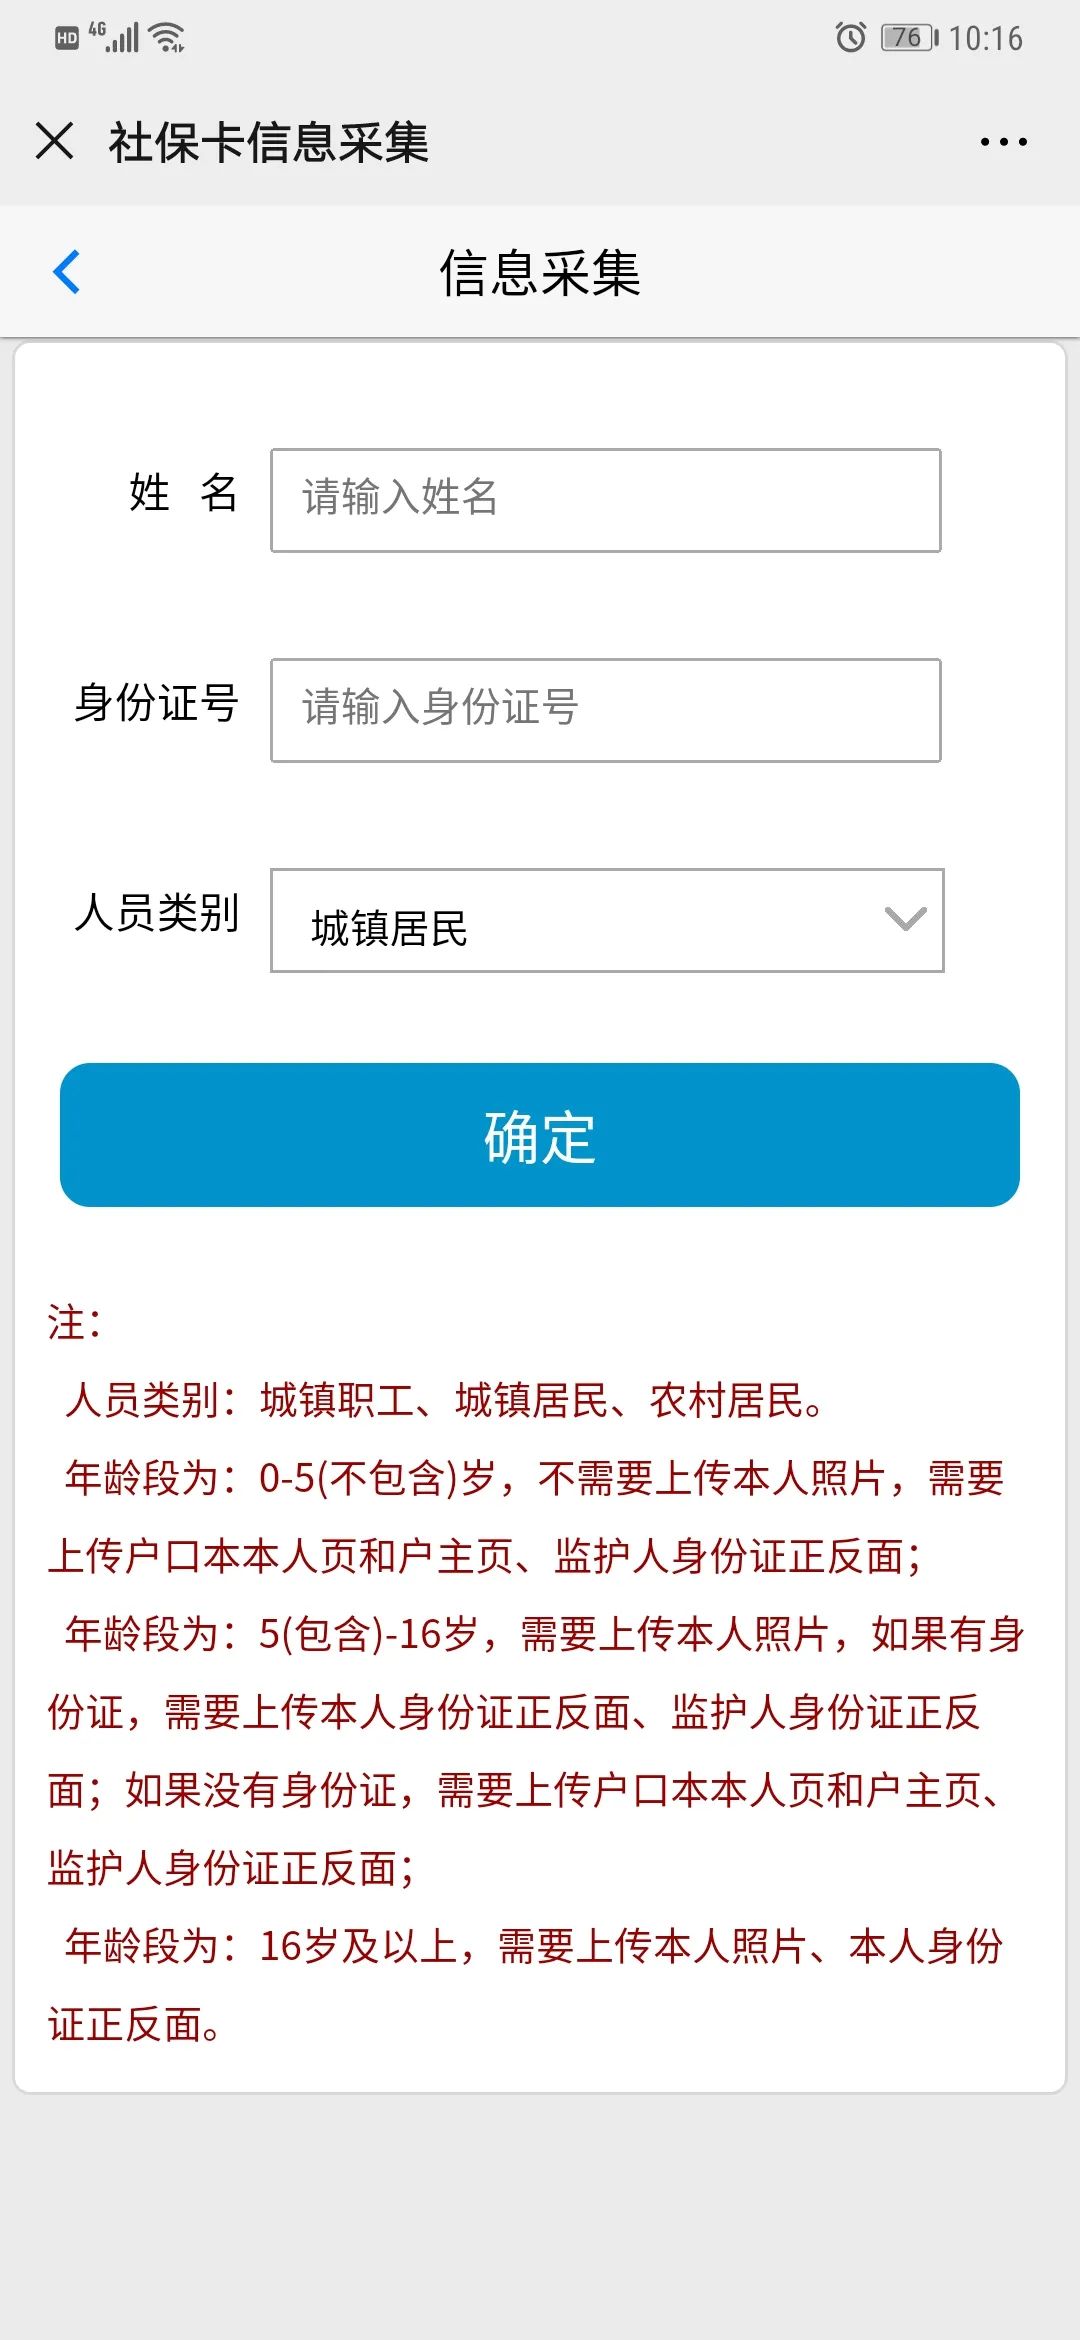Tap the 社保卡信息采集 title text
This screenshot has height=2340, width=1080.
(269, 142)
